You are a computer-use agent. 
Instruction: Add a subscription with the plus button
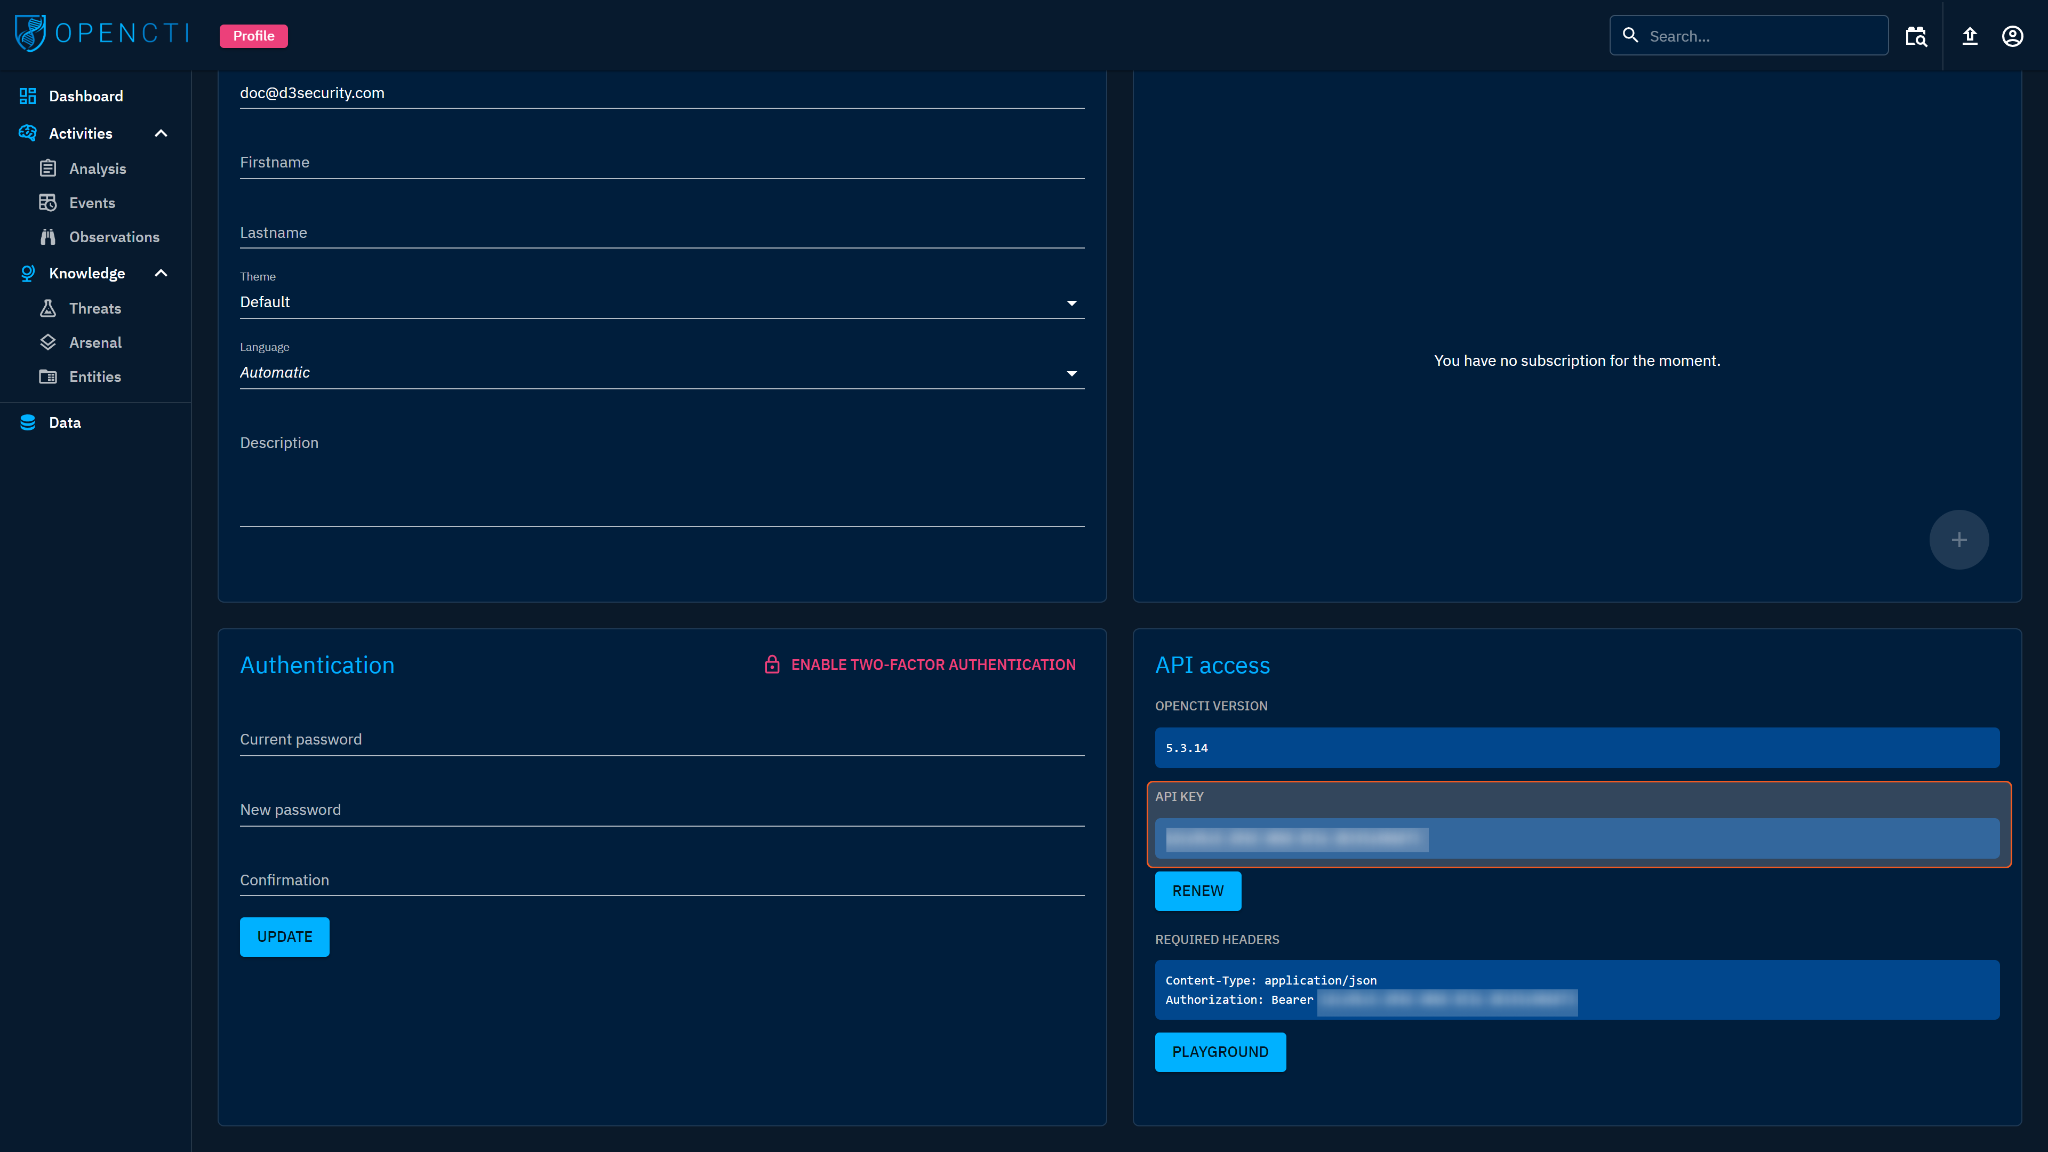tap(1958, 540)
